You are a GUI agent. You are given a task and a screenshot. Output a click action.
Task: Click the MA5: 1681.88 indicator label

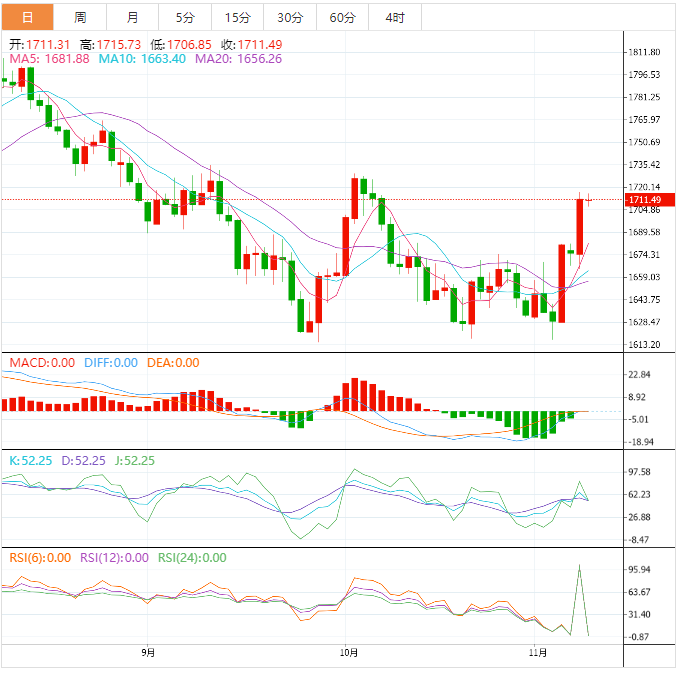[50, 59]
